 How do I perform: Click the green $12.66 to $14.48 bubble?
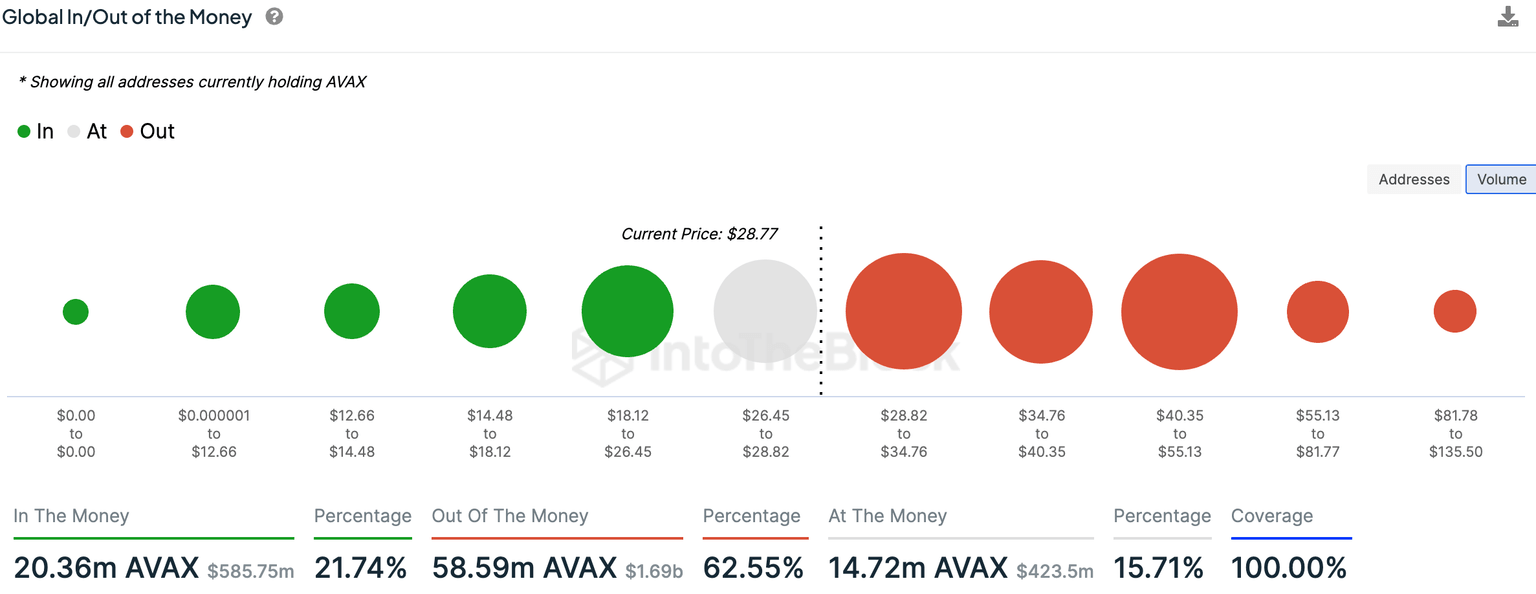[x=351, y=311]
